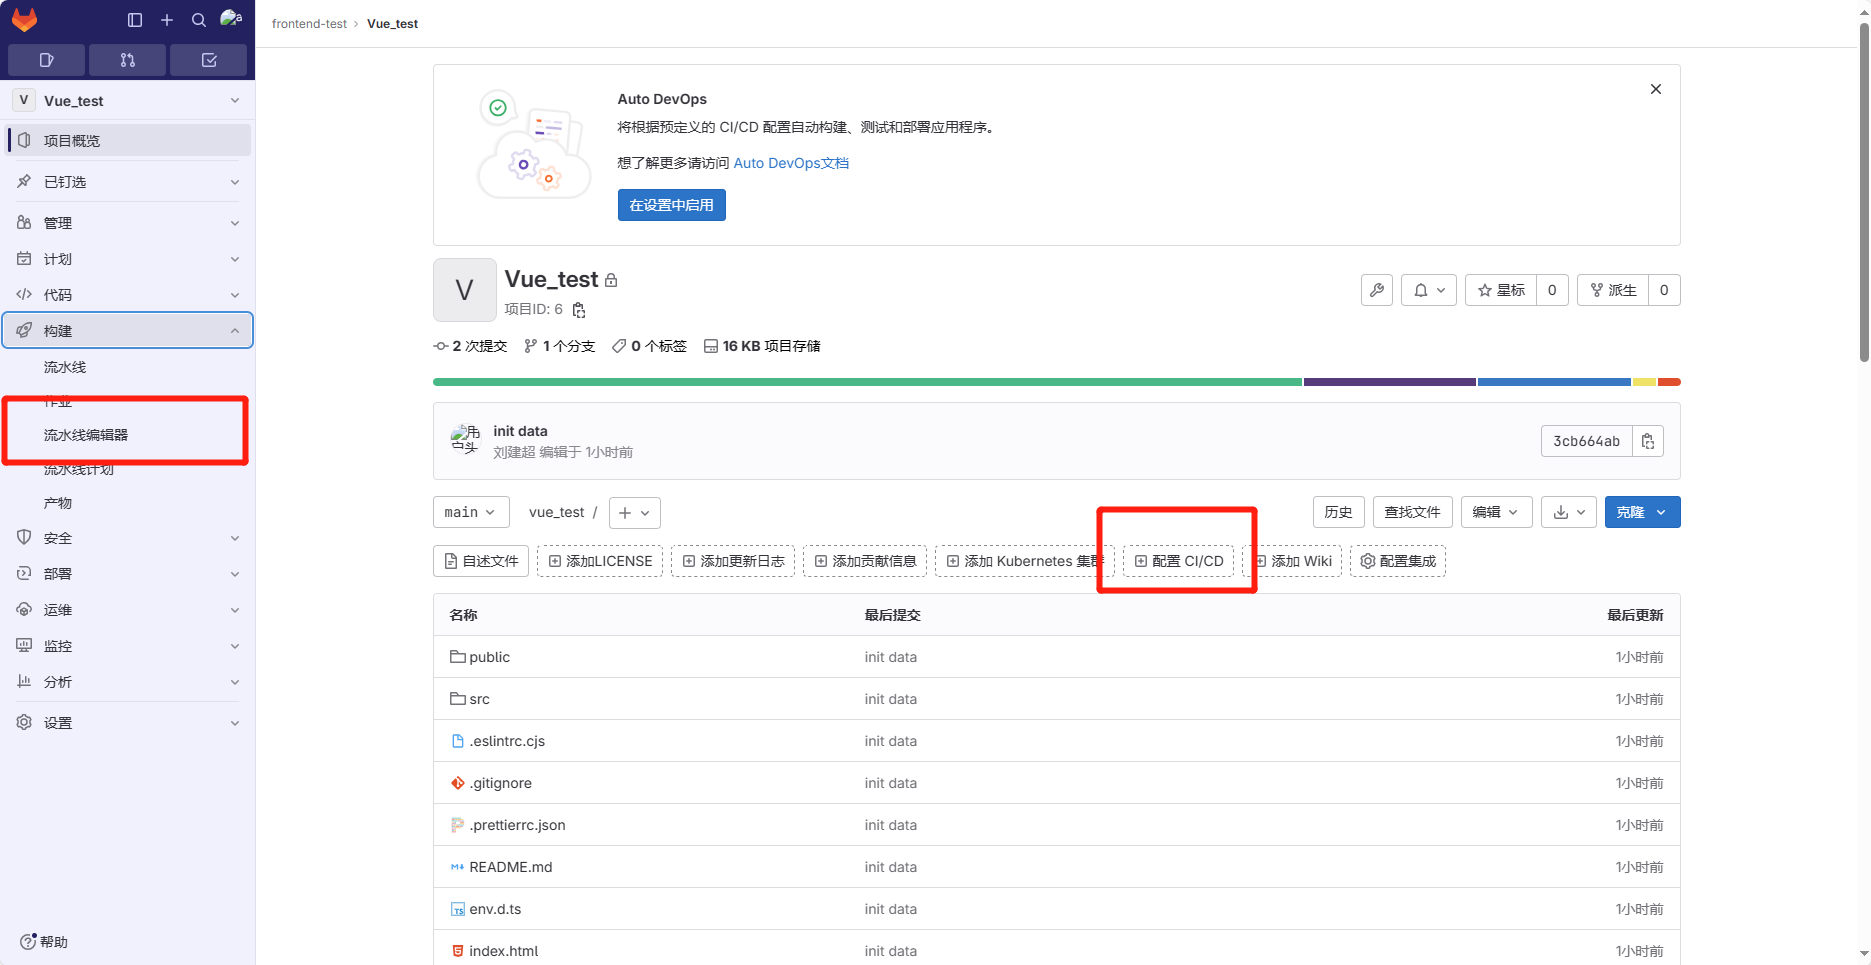Close the Auto DevOps banner
The height and width of the screenshot is (965, 1871).
point(1656,89)
